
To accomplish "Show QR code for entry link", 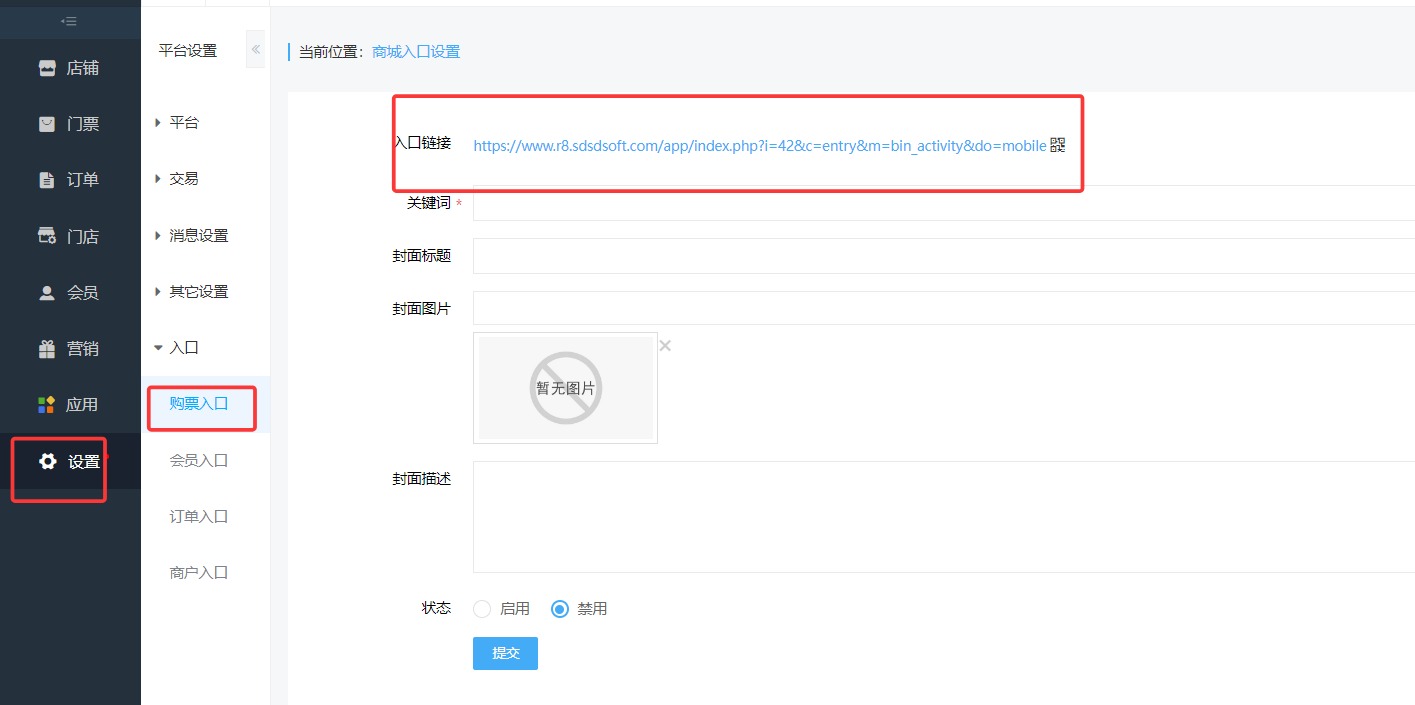I will 1058,145.
